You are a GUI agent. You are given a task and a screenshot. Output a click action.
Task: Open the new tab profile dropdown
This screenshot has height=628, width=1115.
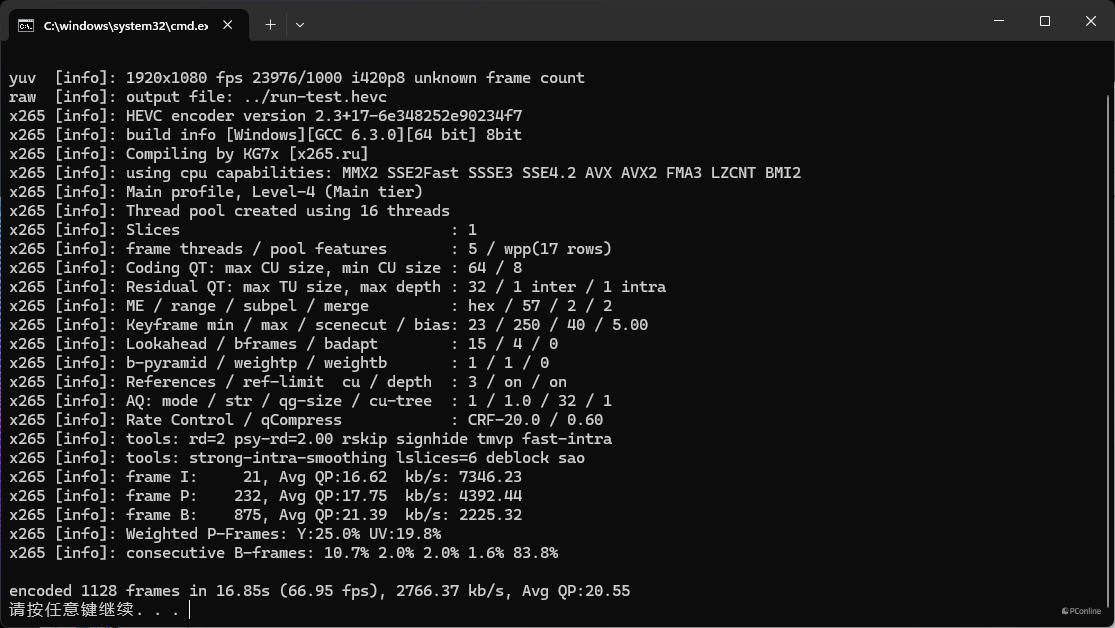300,25
